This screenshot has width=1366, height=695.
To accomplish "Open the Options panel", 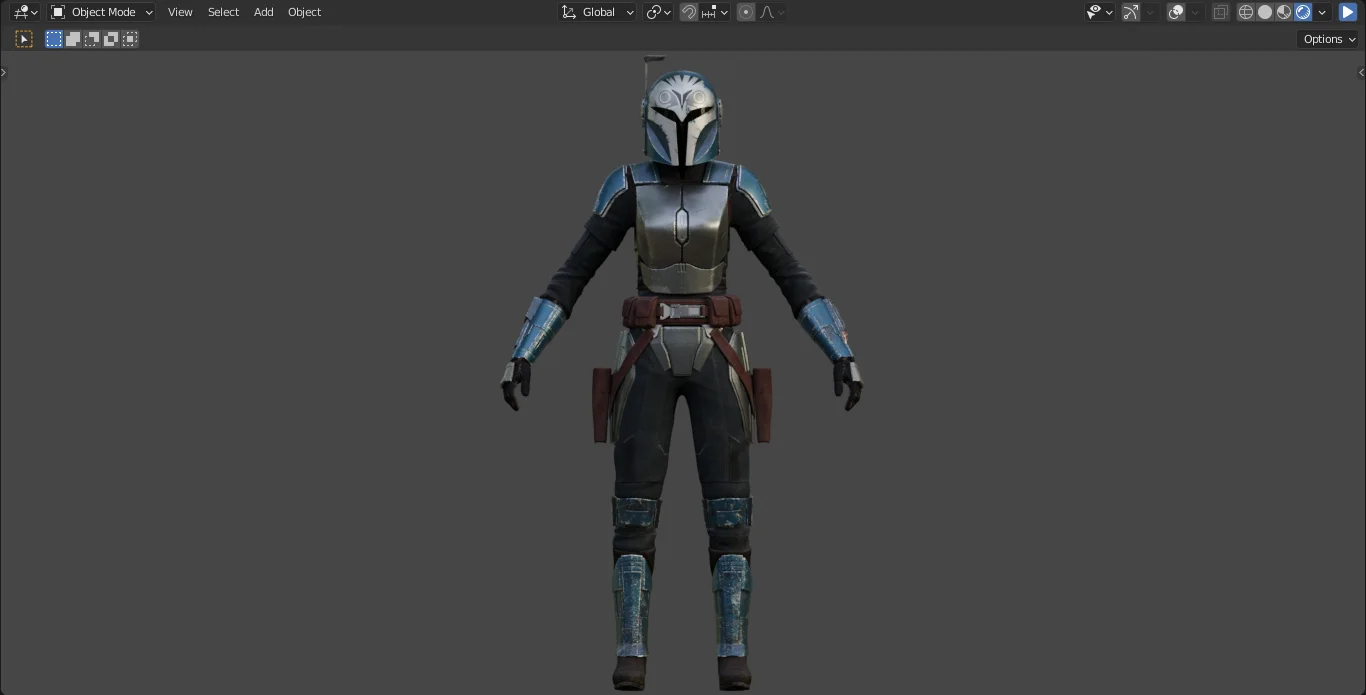I will tap(1326, 38).
